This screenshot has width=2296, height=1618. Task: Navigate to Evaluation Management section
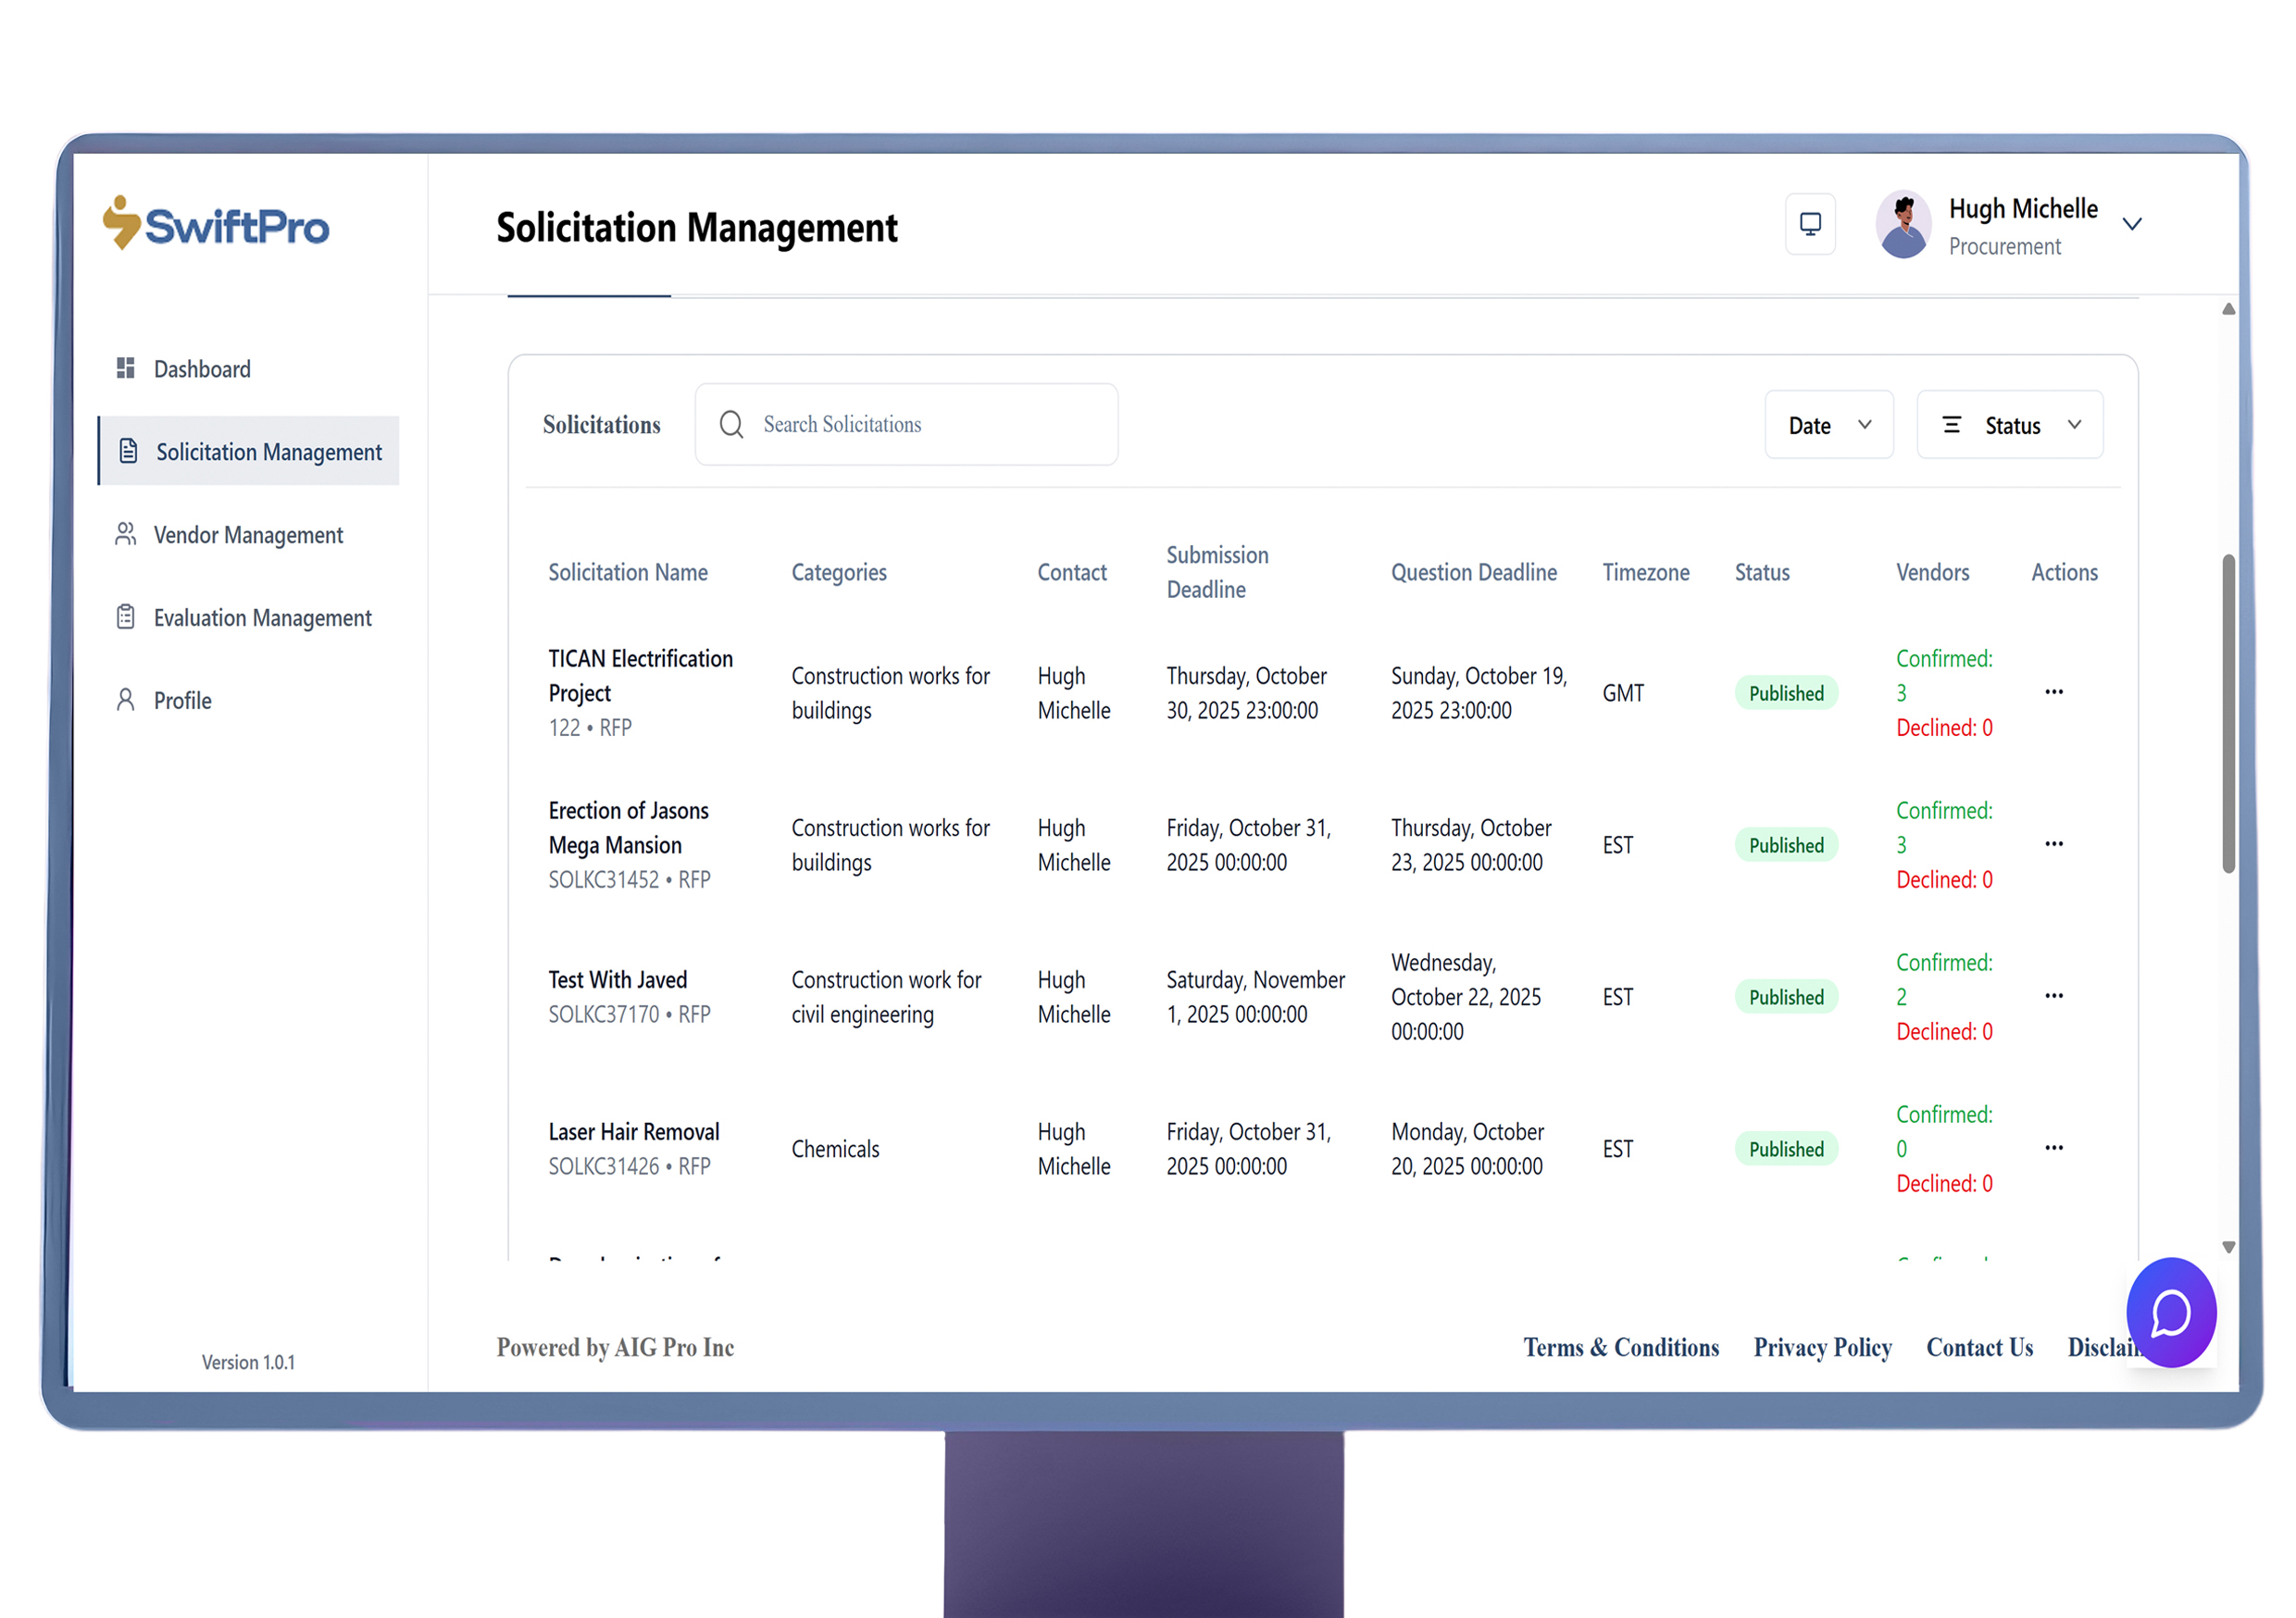[261, 618]
